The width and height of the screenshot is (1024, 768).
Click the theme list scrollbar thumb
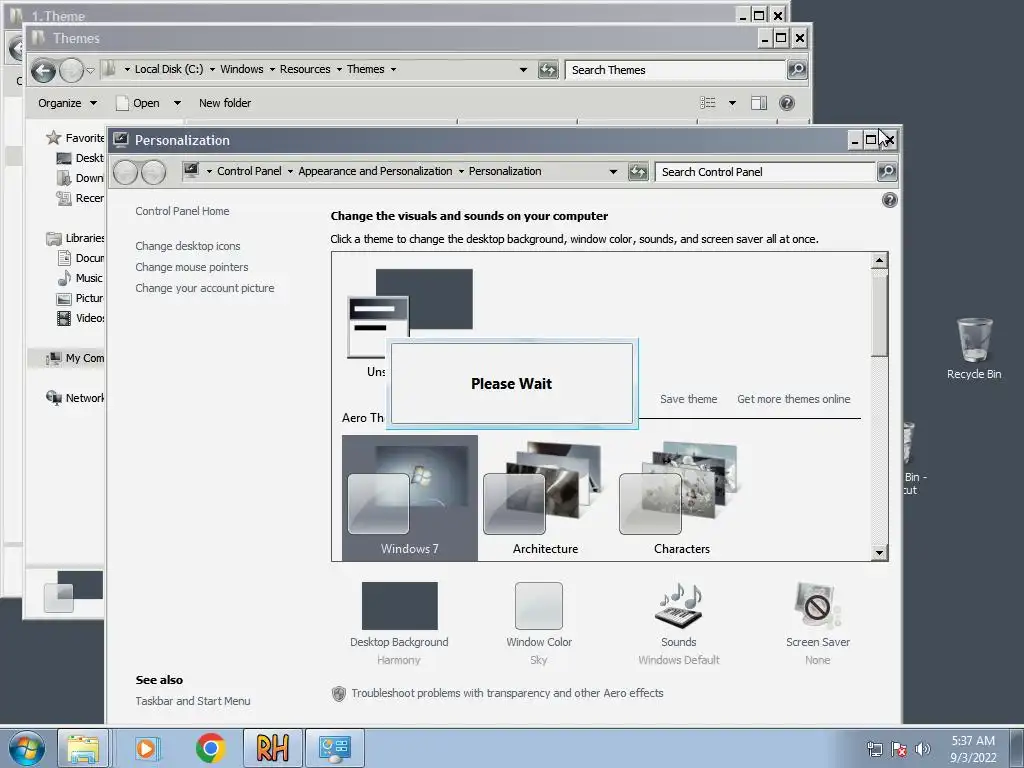(x=879, y=313)
